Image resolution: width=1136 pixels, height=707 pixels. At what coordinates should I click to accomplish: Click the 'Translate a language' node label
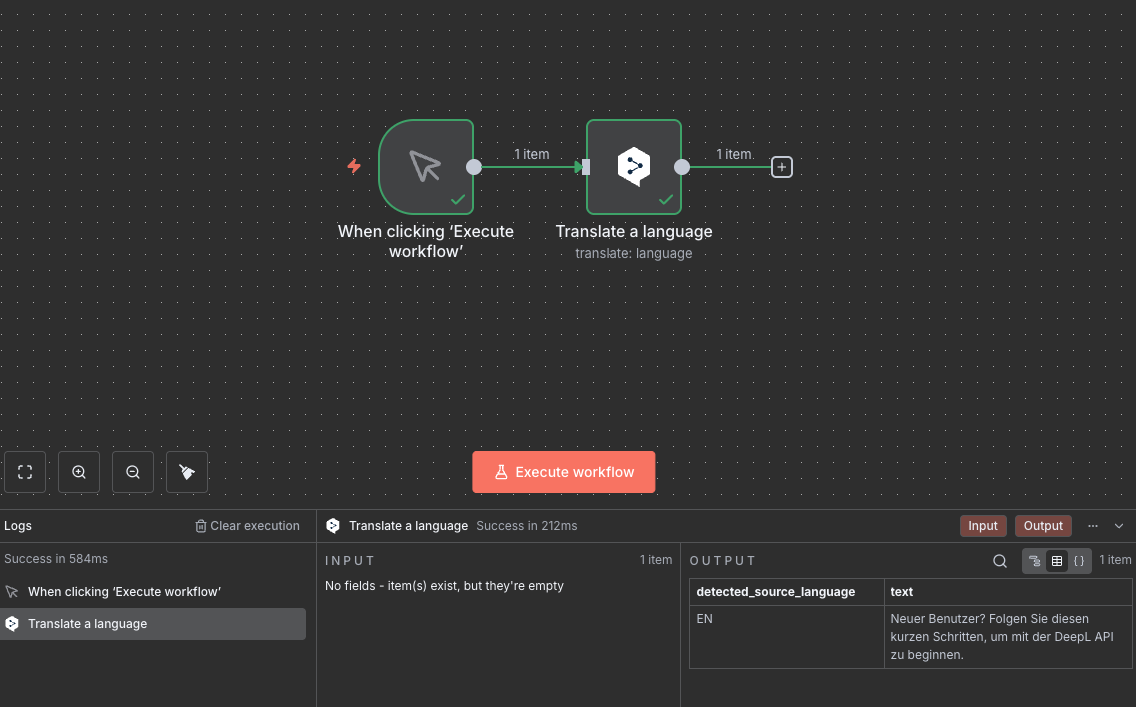pos(634,232)
